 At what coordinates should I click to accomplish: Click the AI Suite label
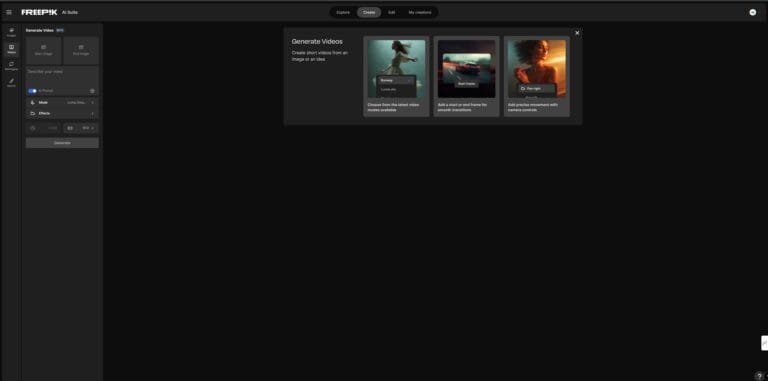tap(70, 12)
